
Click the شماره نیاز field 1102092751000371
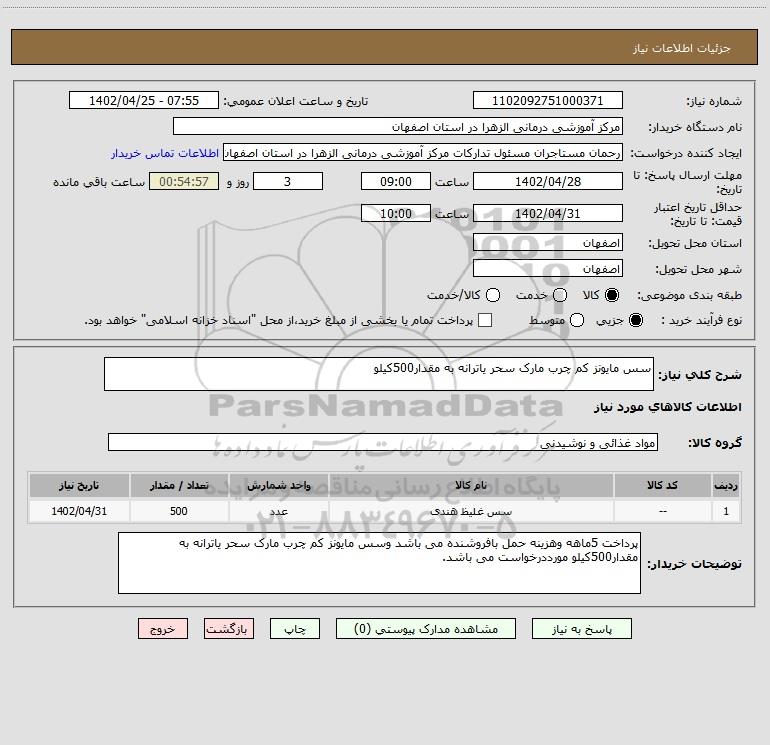(x=548, y=101)
